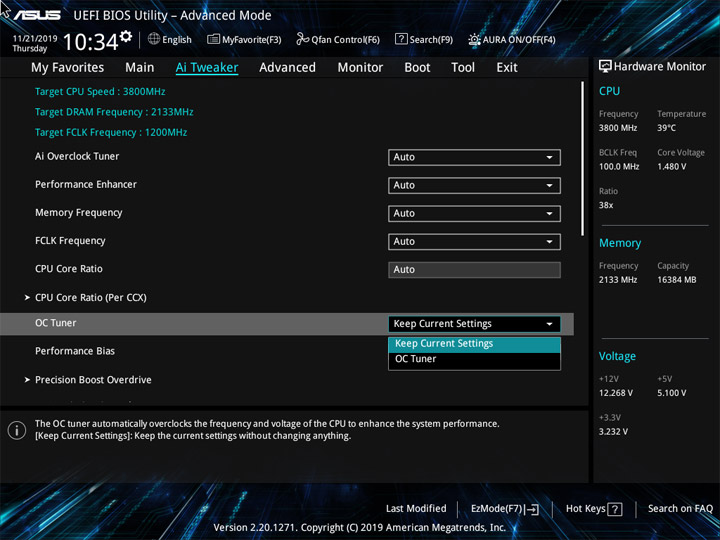Open Ai Overclock Tuner dropdown

pyautogui.click(x=474, y=157)
